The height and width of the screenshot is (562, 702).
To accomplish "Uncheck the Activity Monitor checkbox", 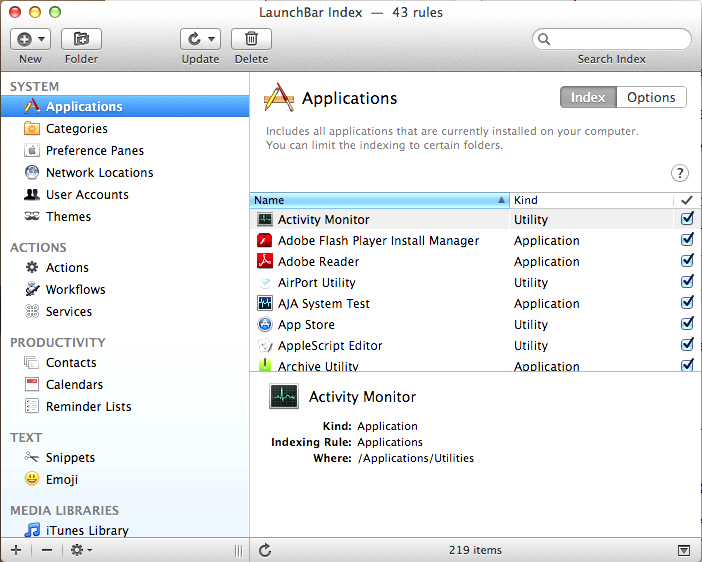I will (687, 219).
